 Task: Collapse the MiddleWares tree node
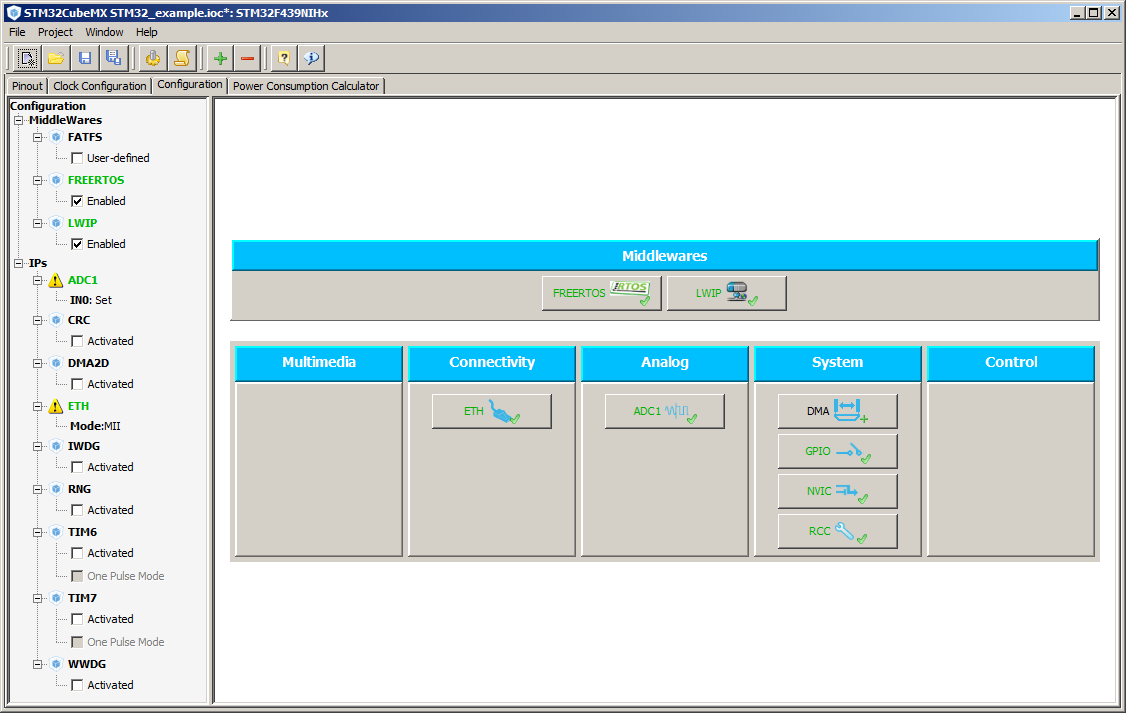coord(19,121)
